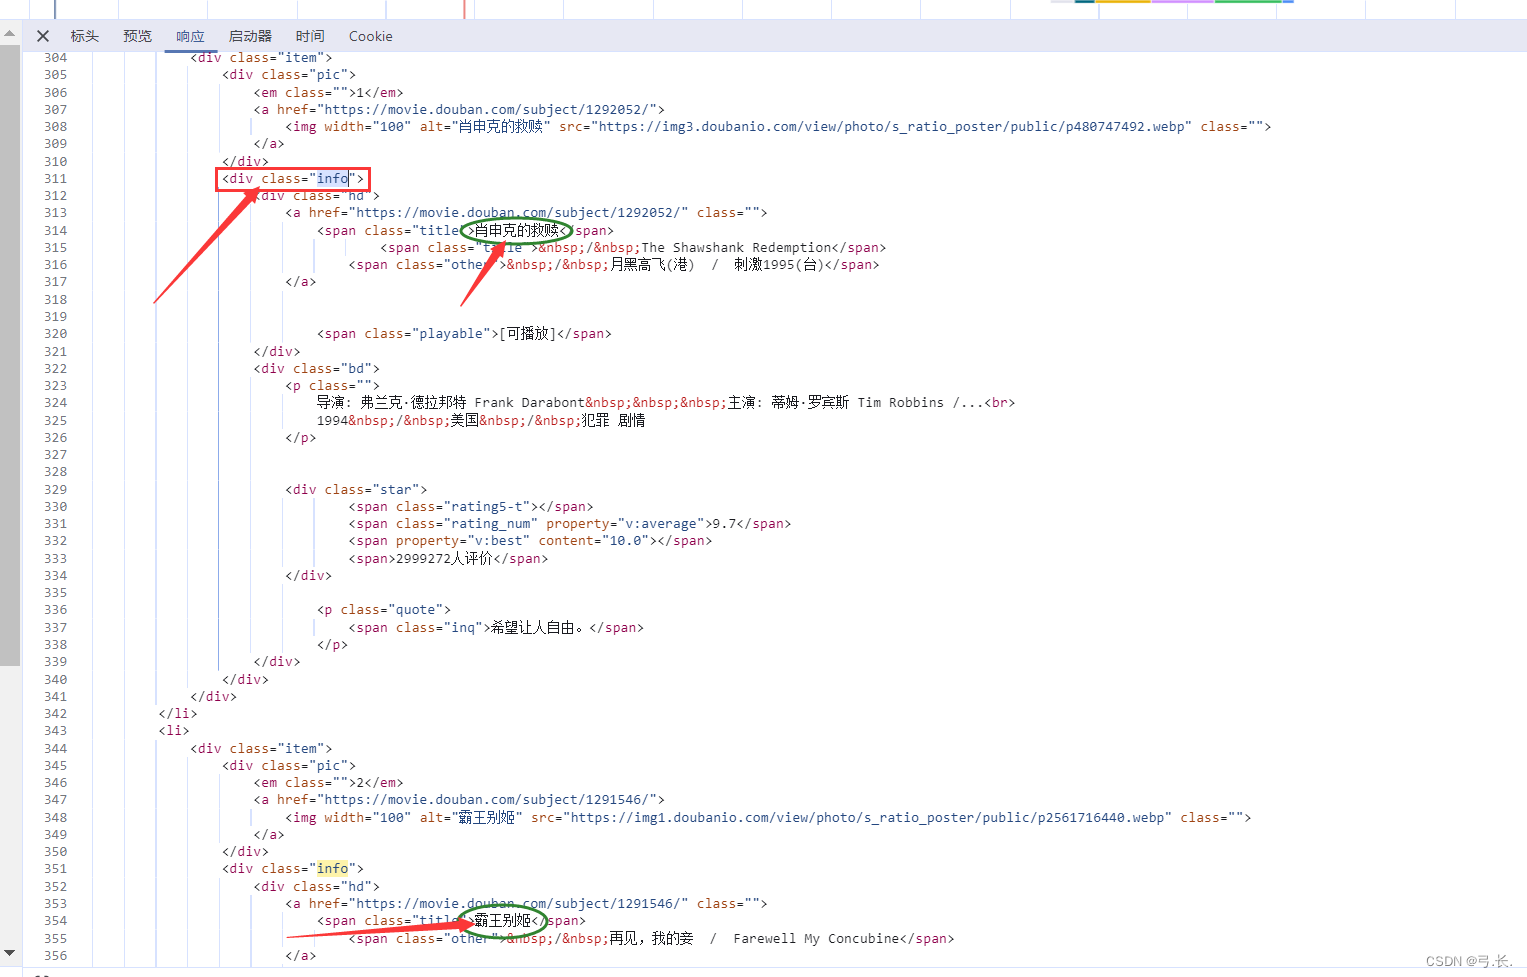
Task: Click the subject/1291546 href on line 353
Action: [518, 904]
